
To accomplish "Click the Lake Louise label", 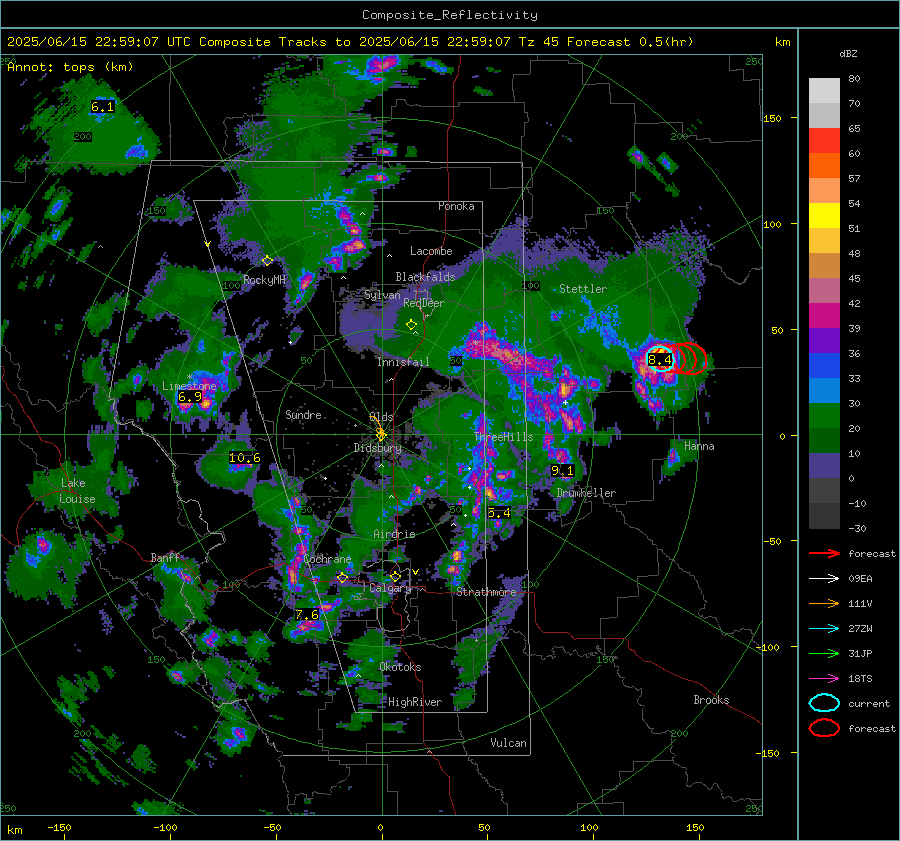I will click(x=77, y=491).
